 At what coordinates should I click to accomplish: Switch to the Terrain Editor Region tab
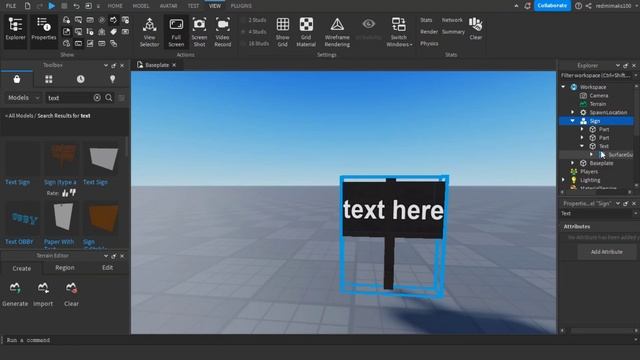pyautogui.click(x=64, y=268)
